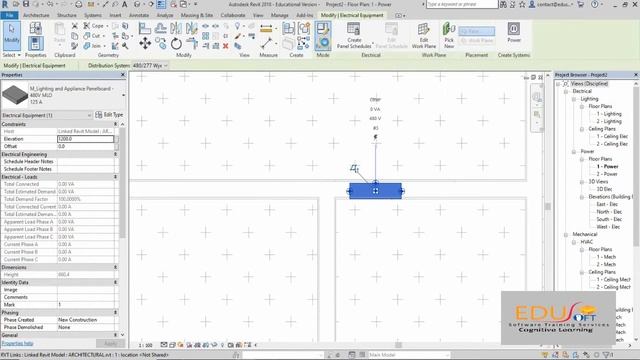Image resolution: width=640 pixels, height=360 pixels.
Task: Open 1 - Lighting floor plan
Action: click(x=609, y=114)
